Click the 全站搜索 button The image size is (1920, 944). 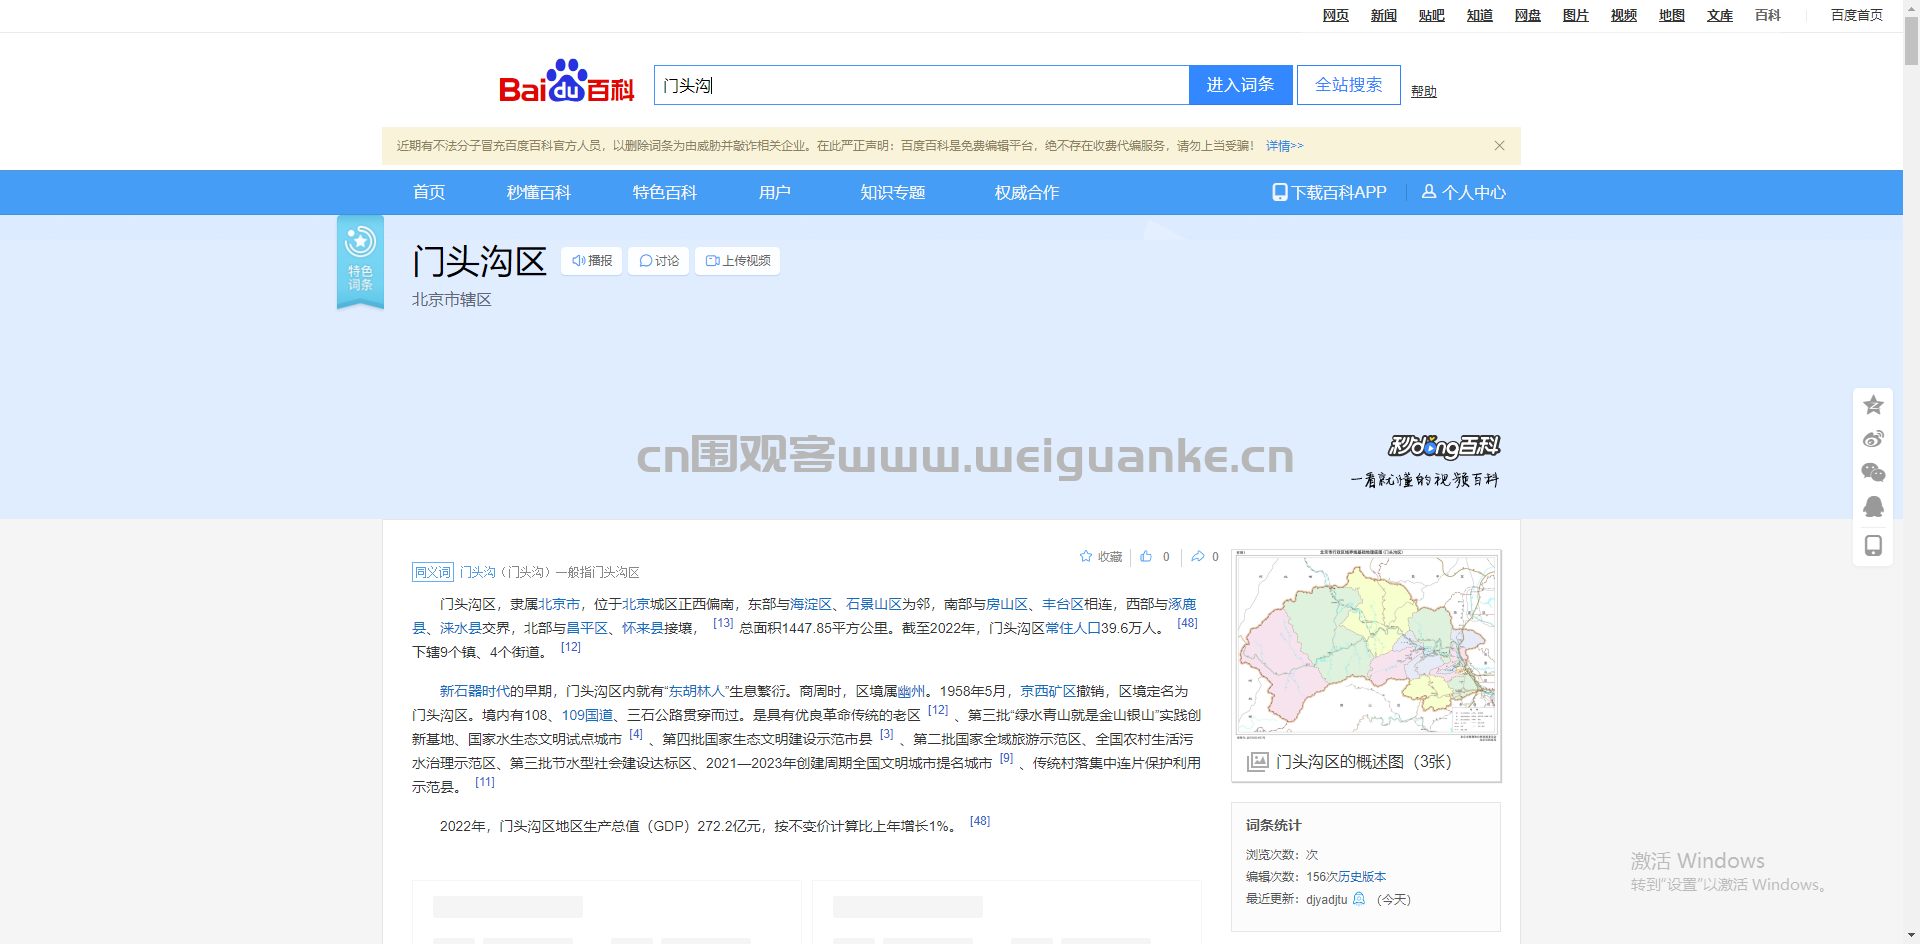coord(1348,85)
